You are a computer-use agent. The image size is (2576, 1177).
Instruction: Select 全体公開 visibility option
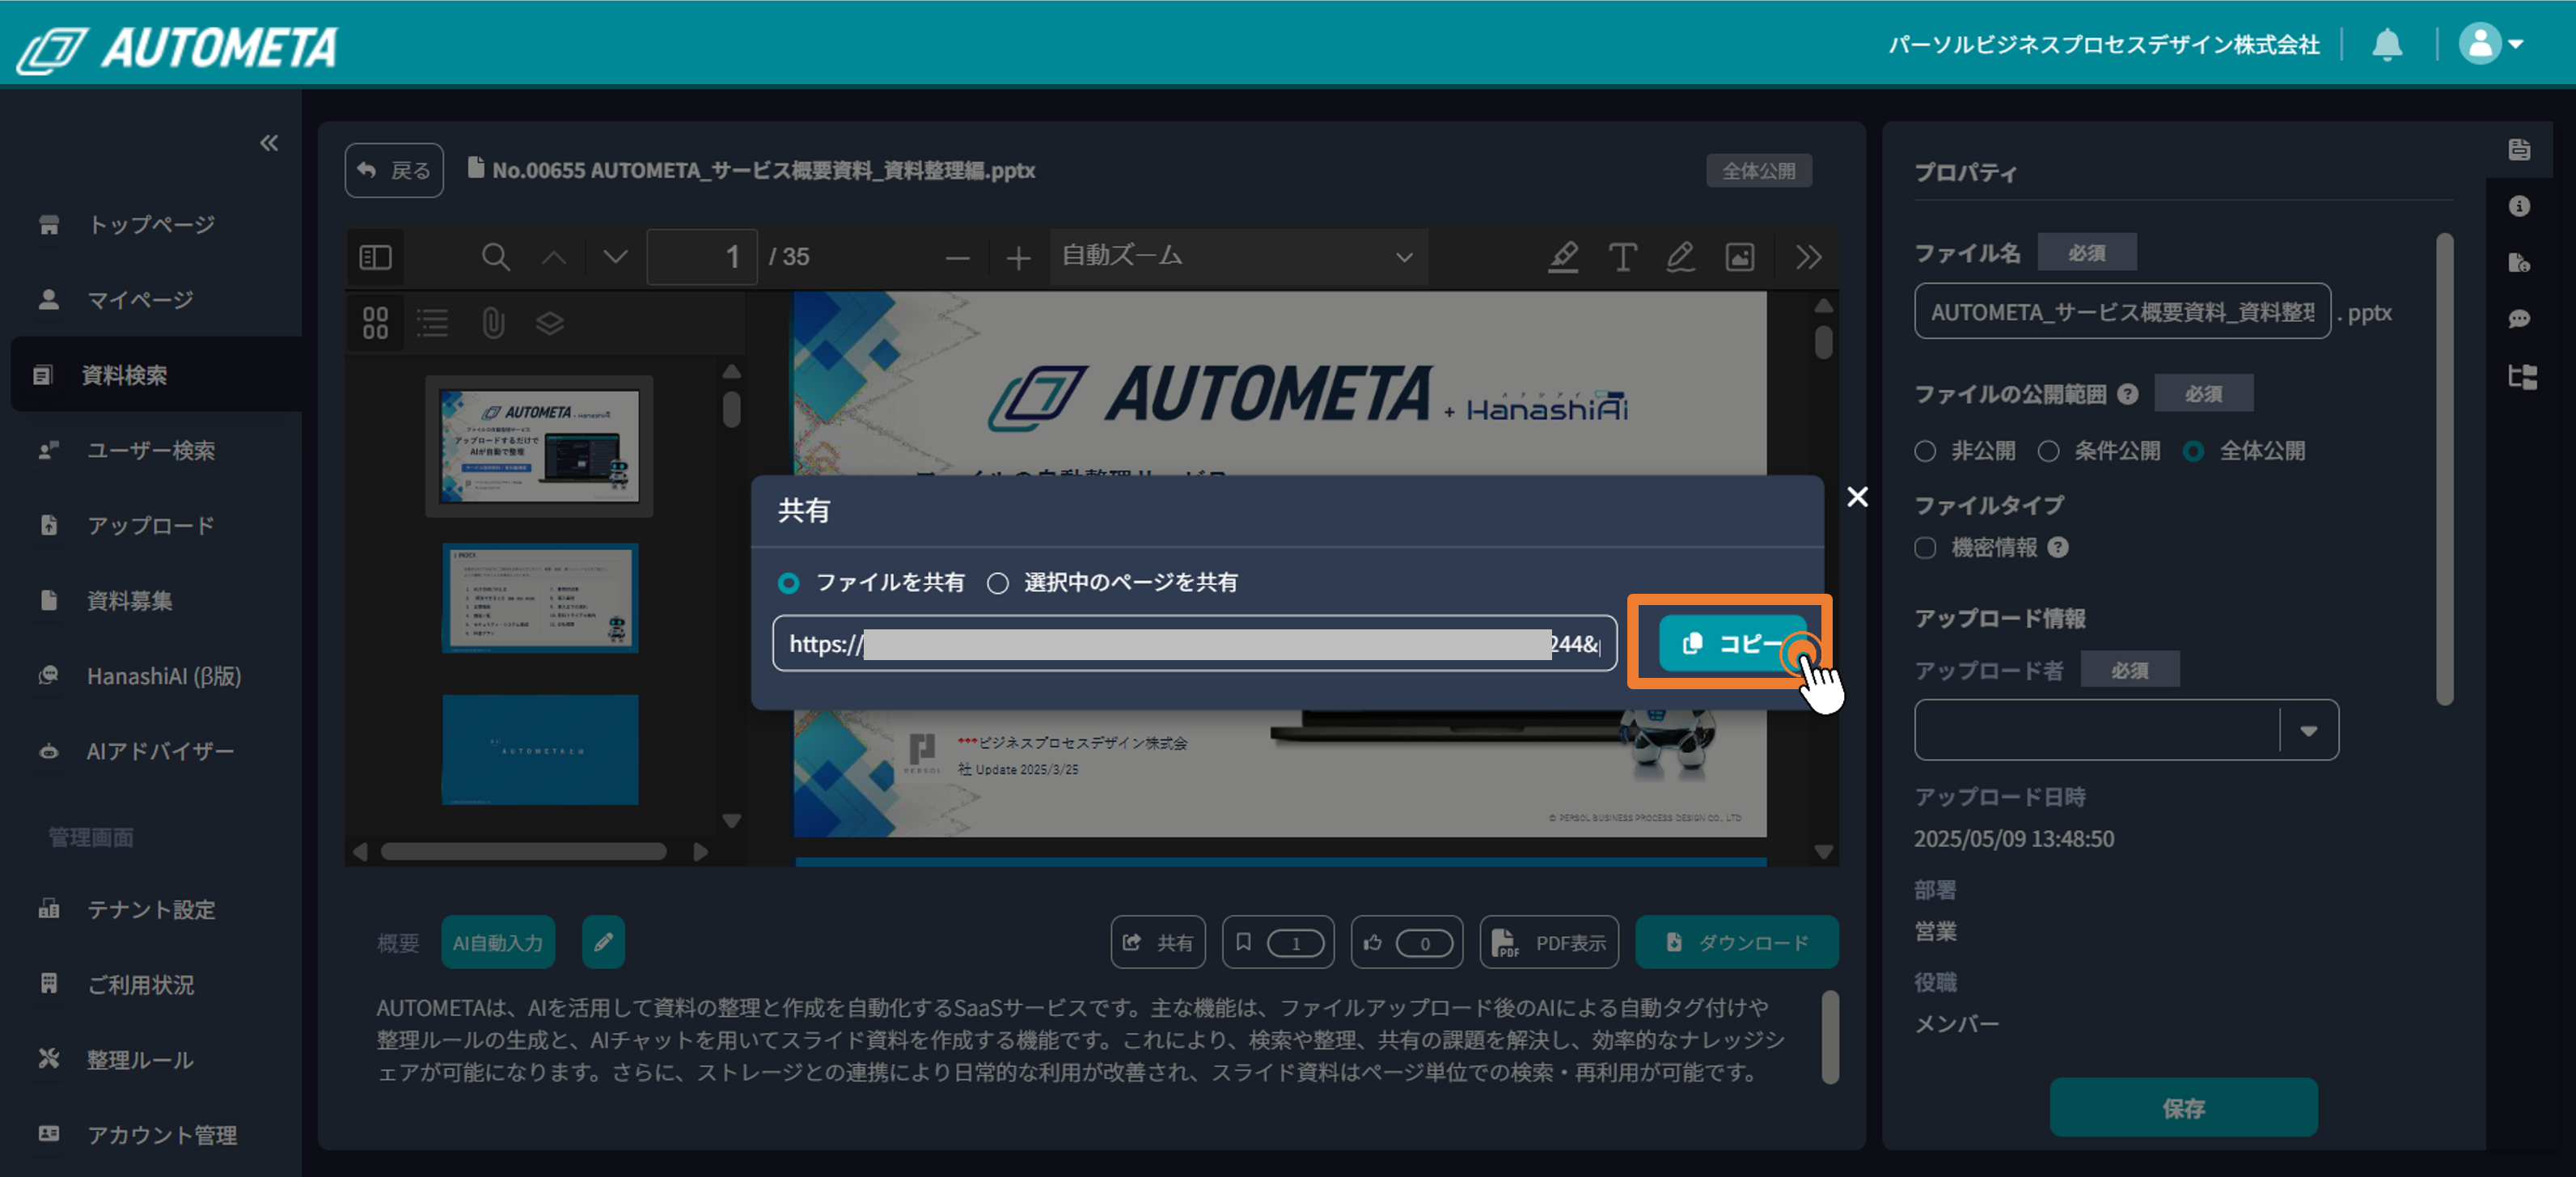point(2193,451)
